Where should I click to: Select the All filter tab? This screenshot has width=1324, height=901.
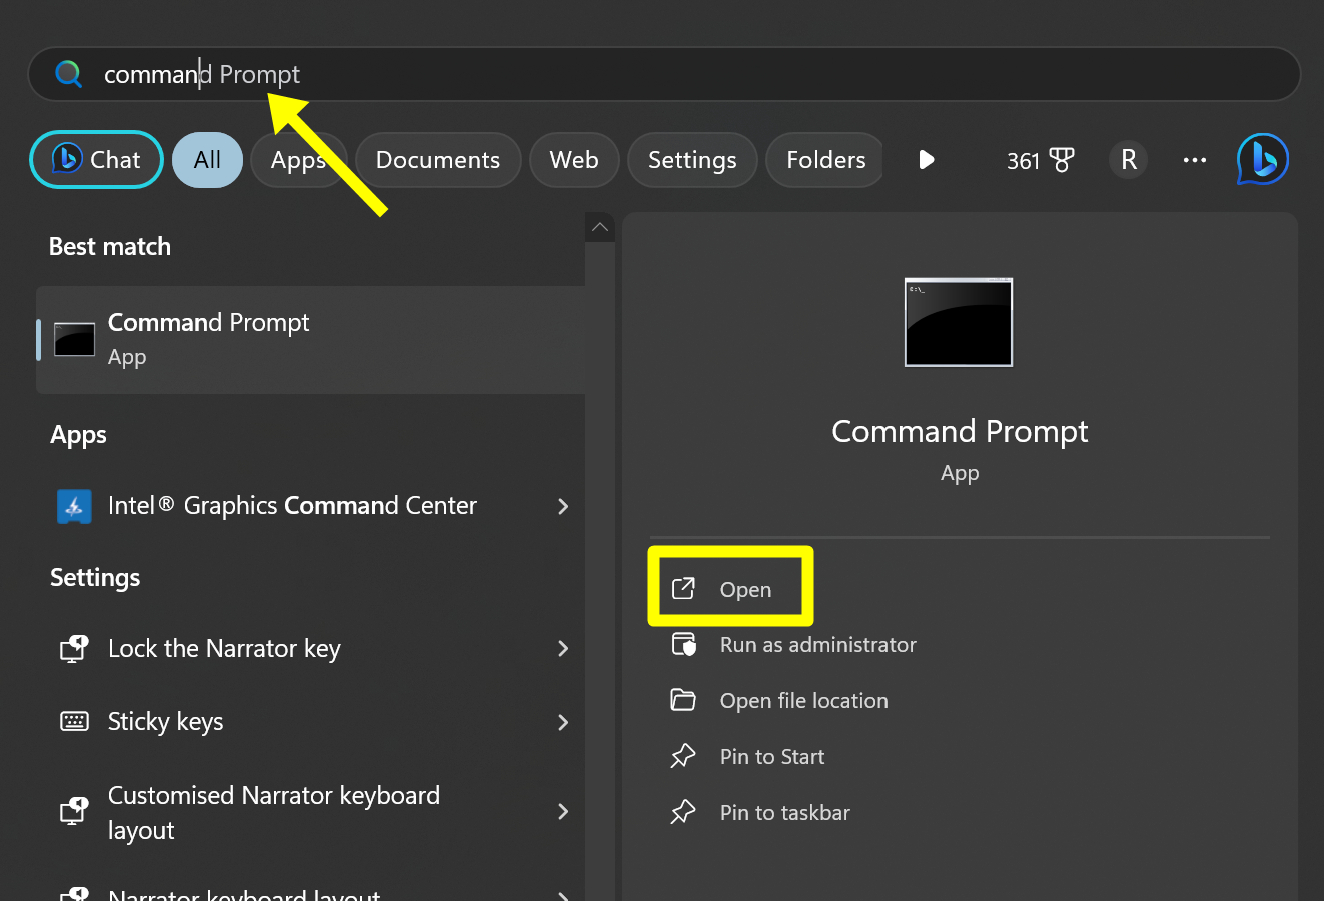click(207, 160)
